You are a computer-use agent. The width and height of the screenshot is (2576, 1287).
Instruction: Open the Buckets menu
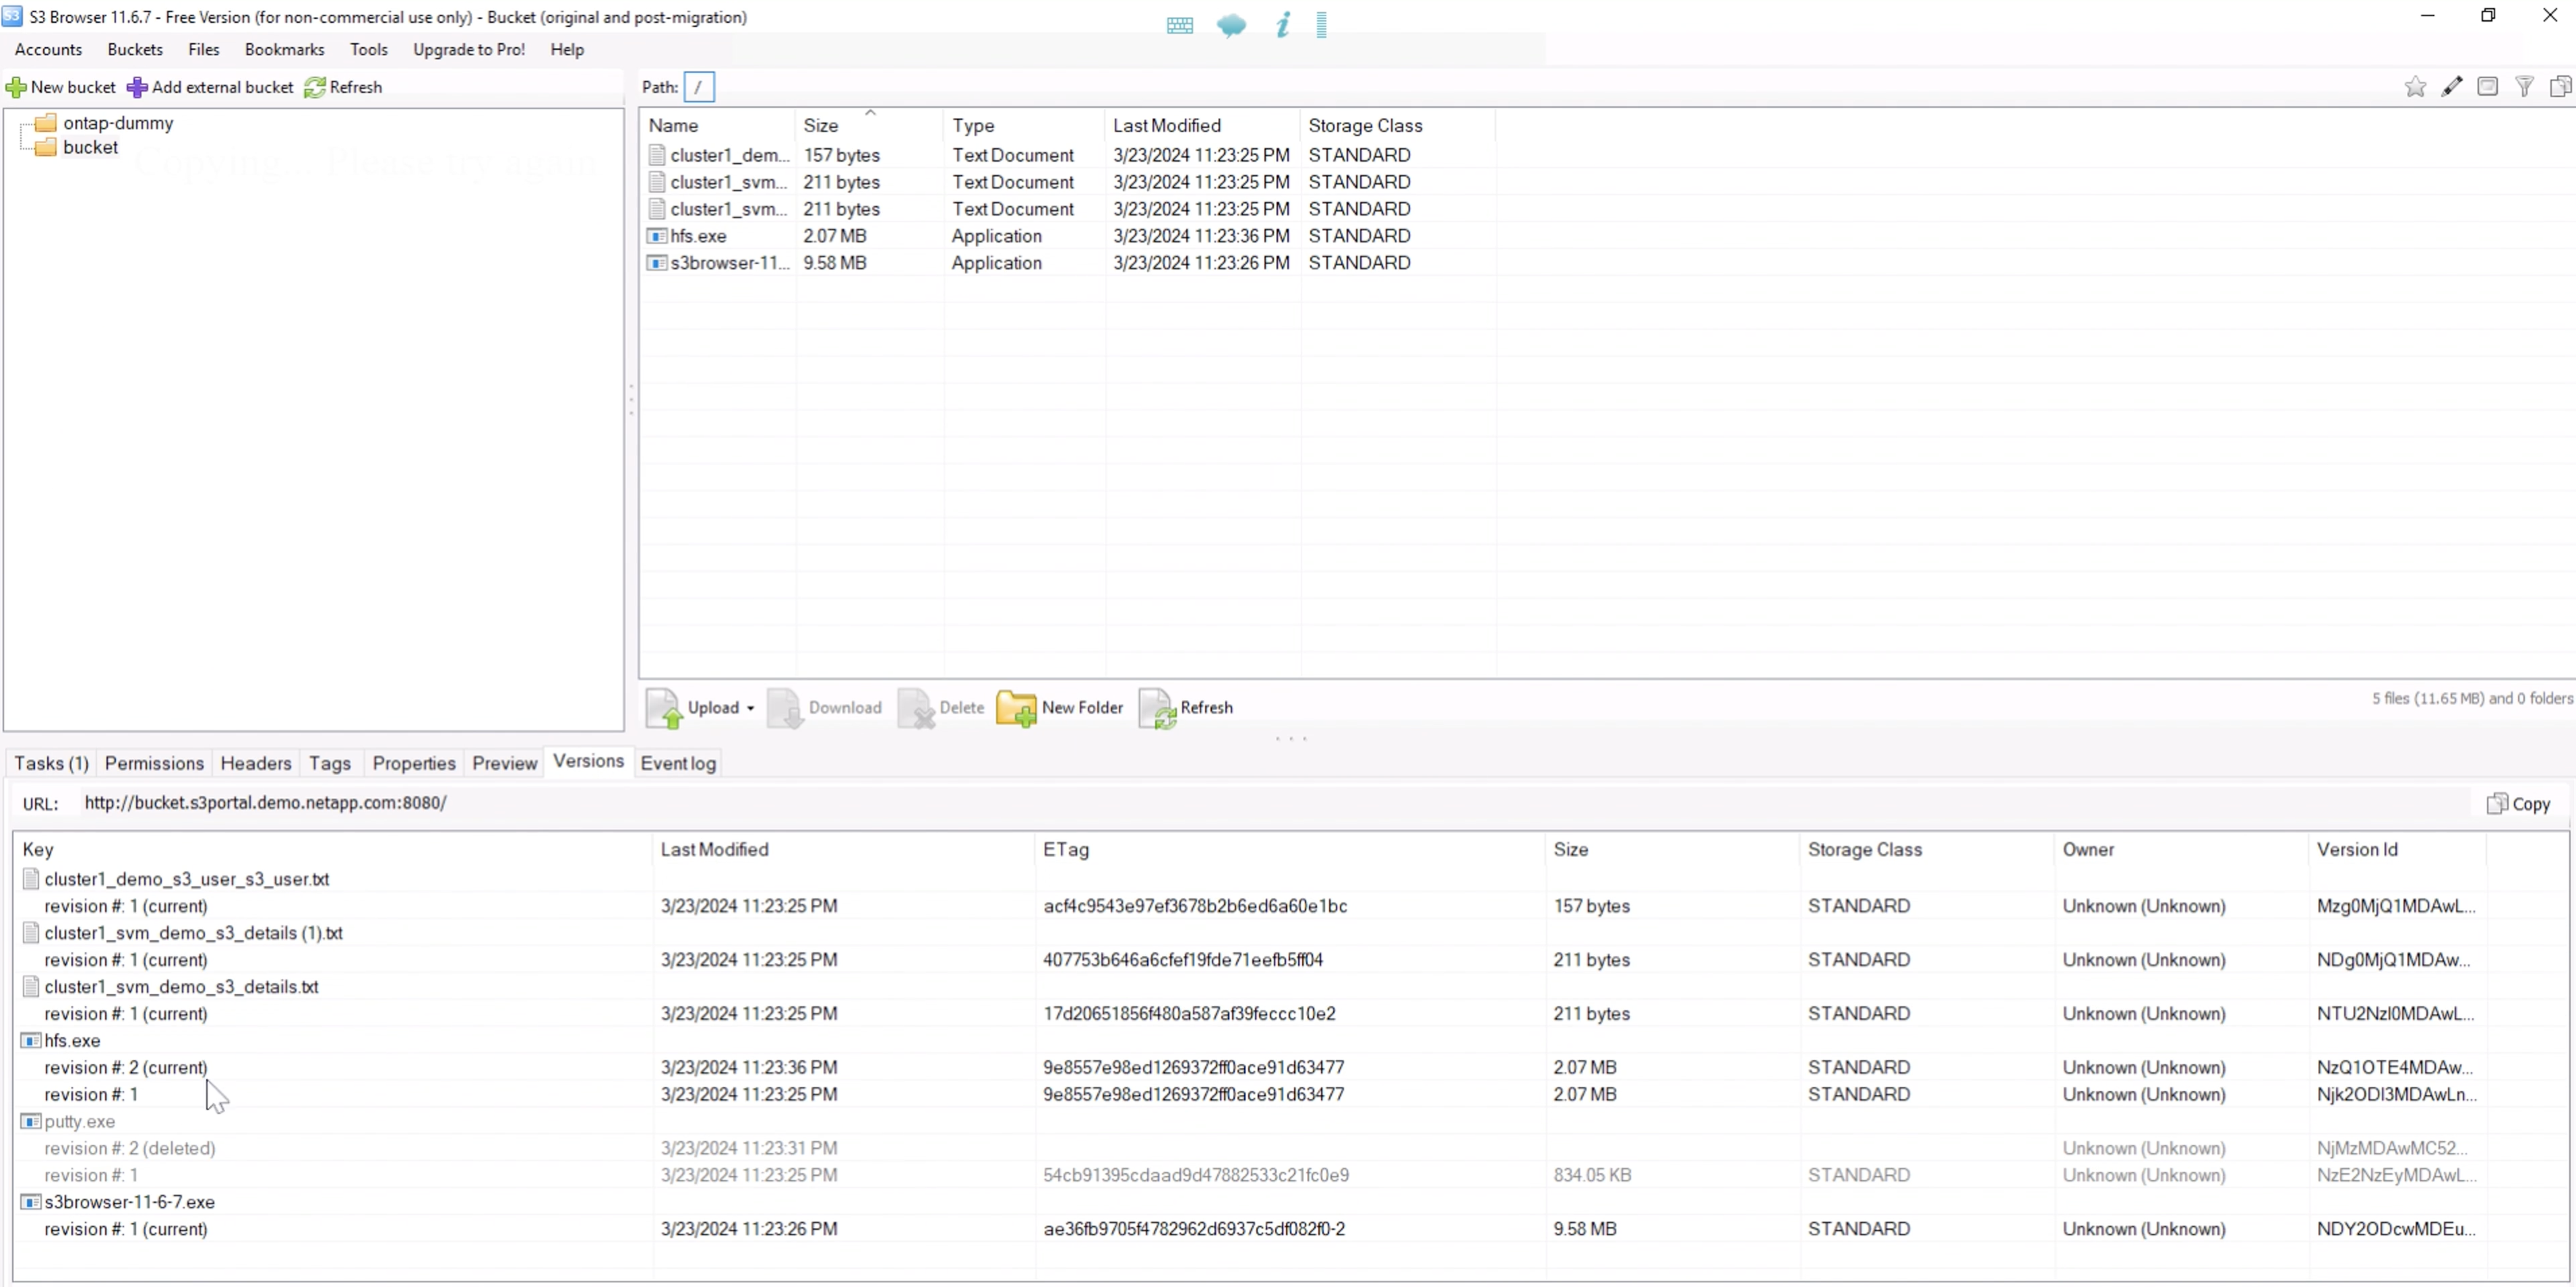[x=135, y=50]
